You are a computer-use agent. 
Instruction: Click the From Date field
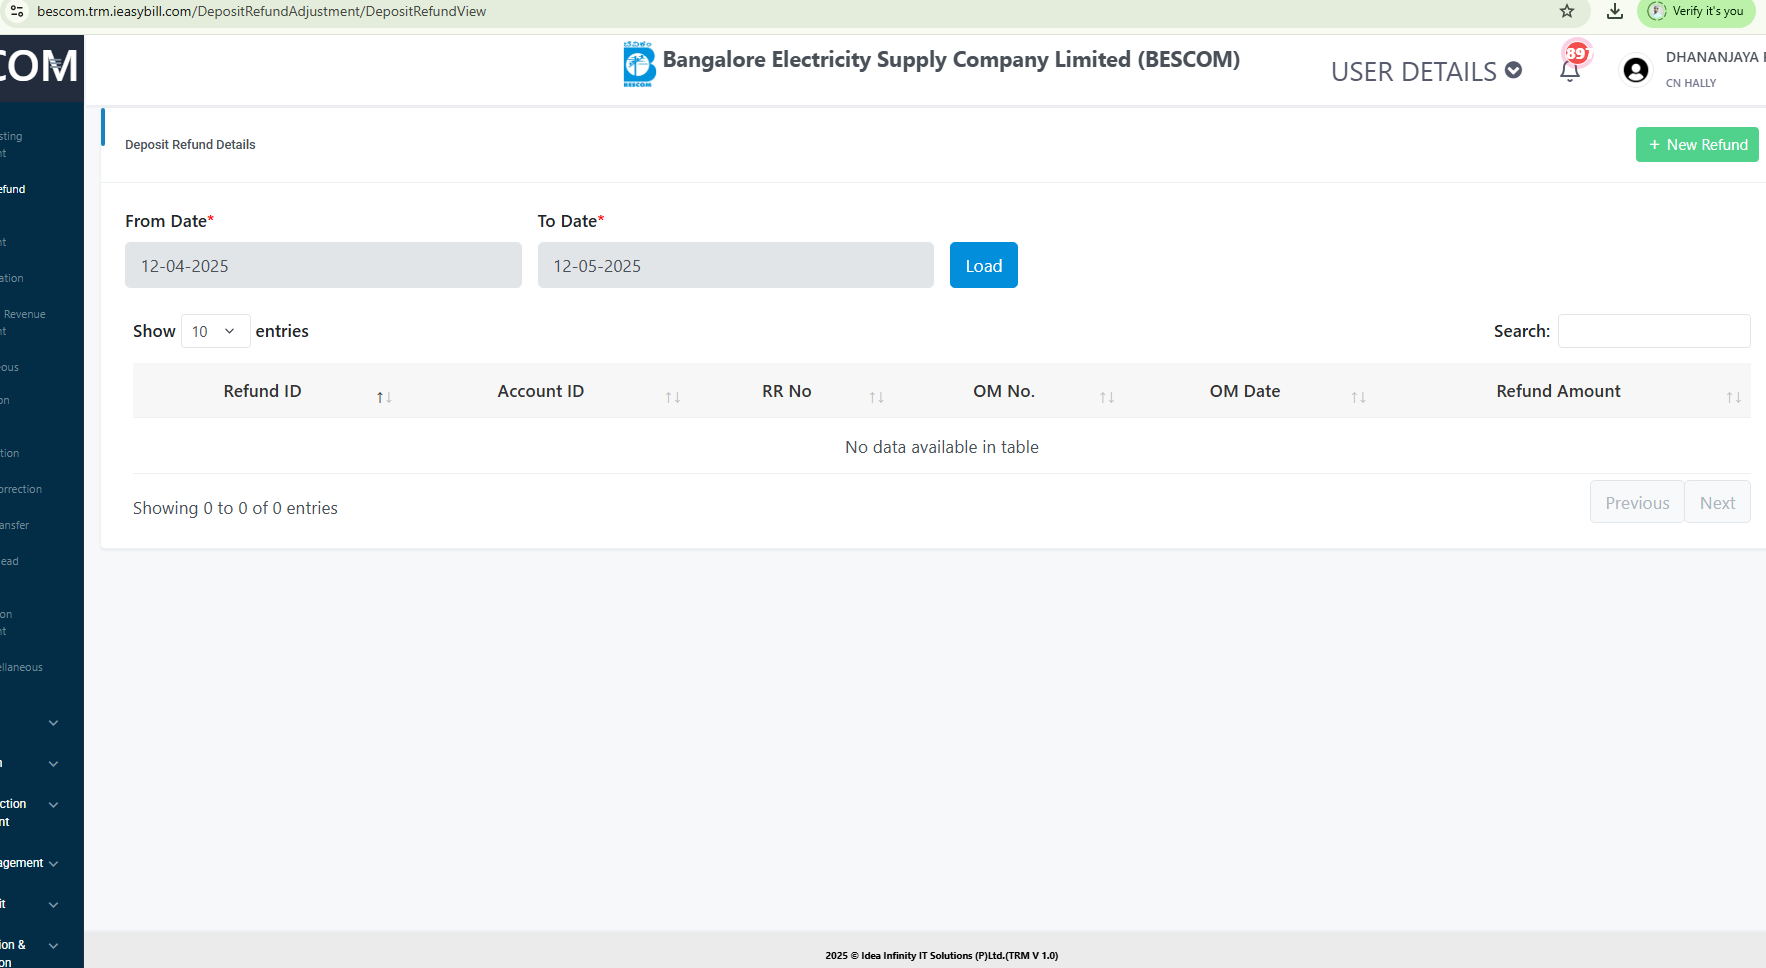pos(323,265)
